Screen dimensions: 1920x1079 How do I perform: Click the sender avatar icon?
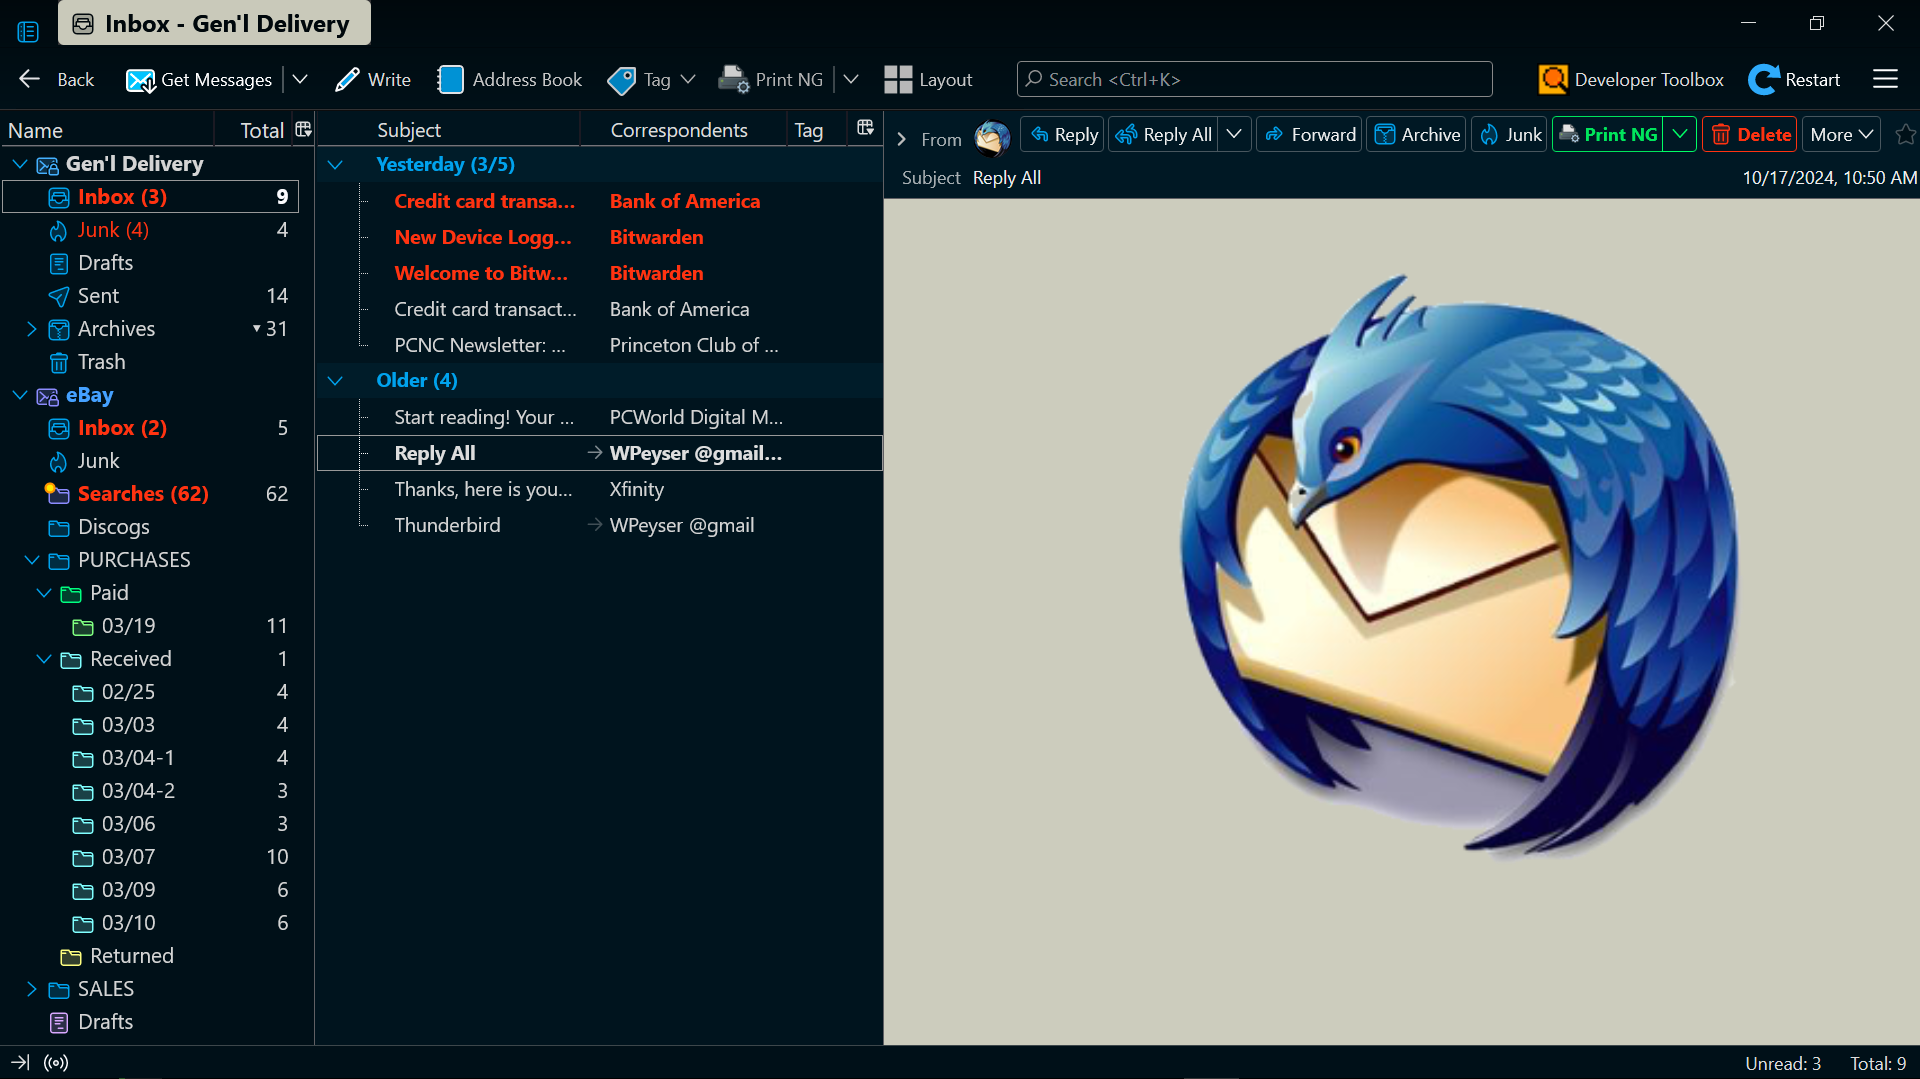(x=992, y=138)
